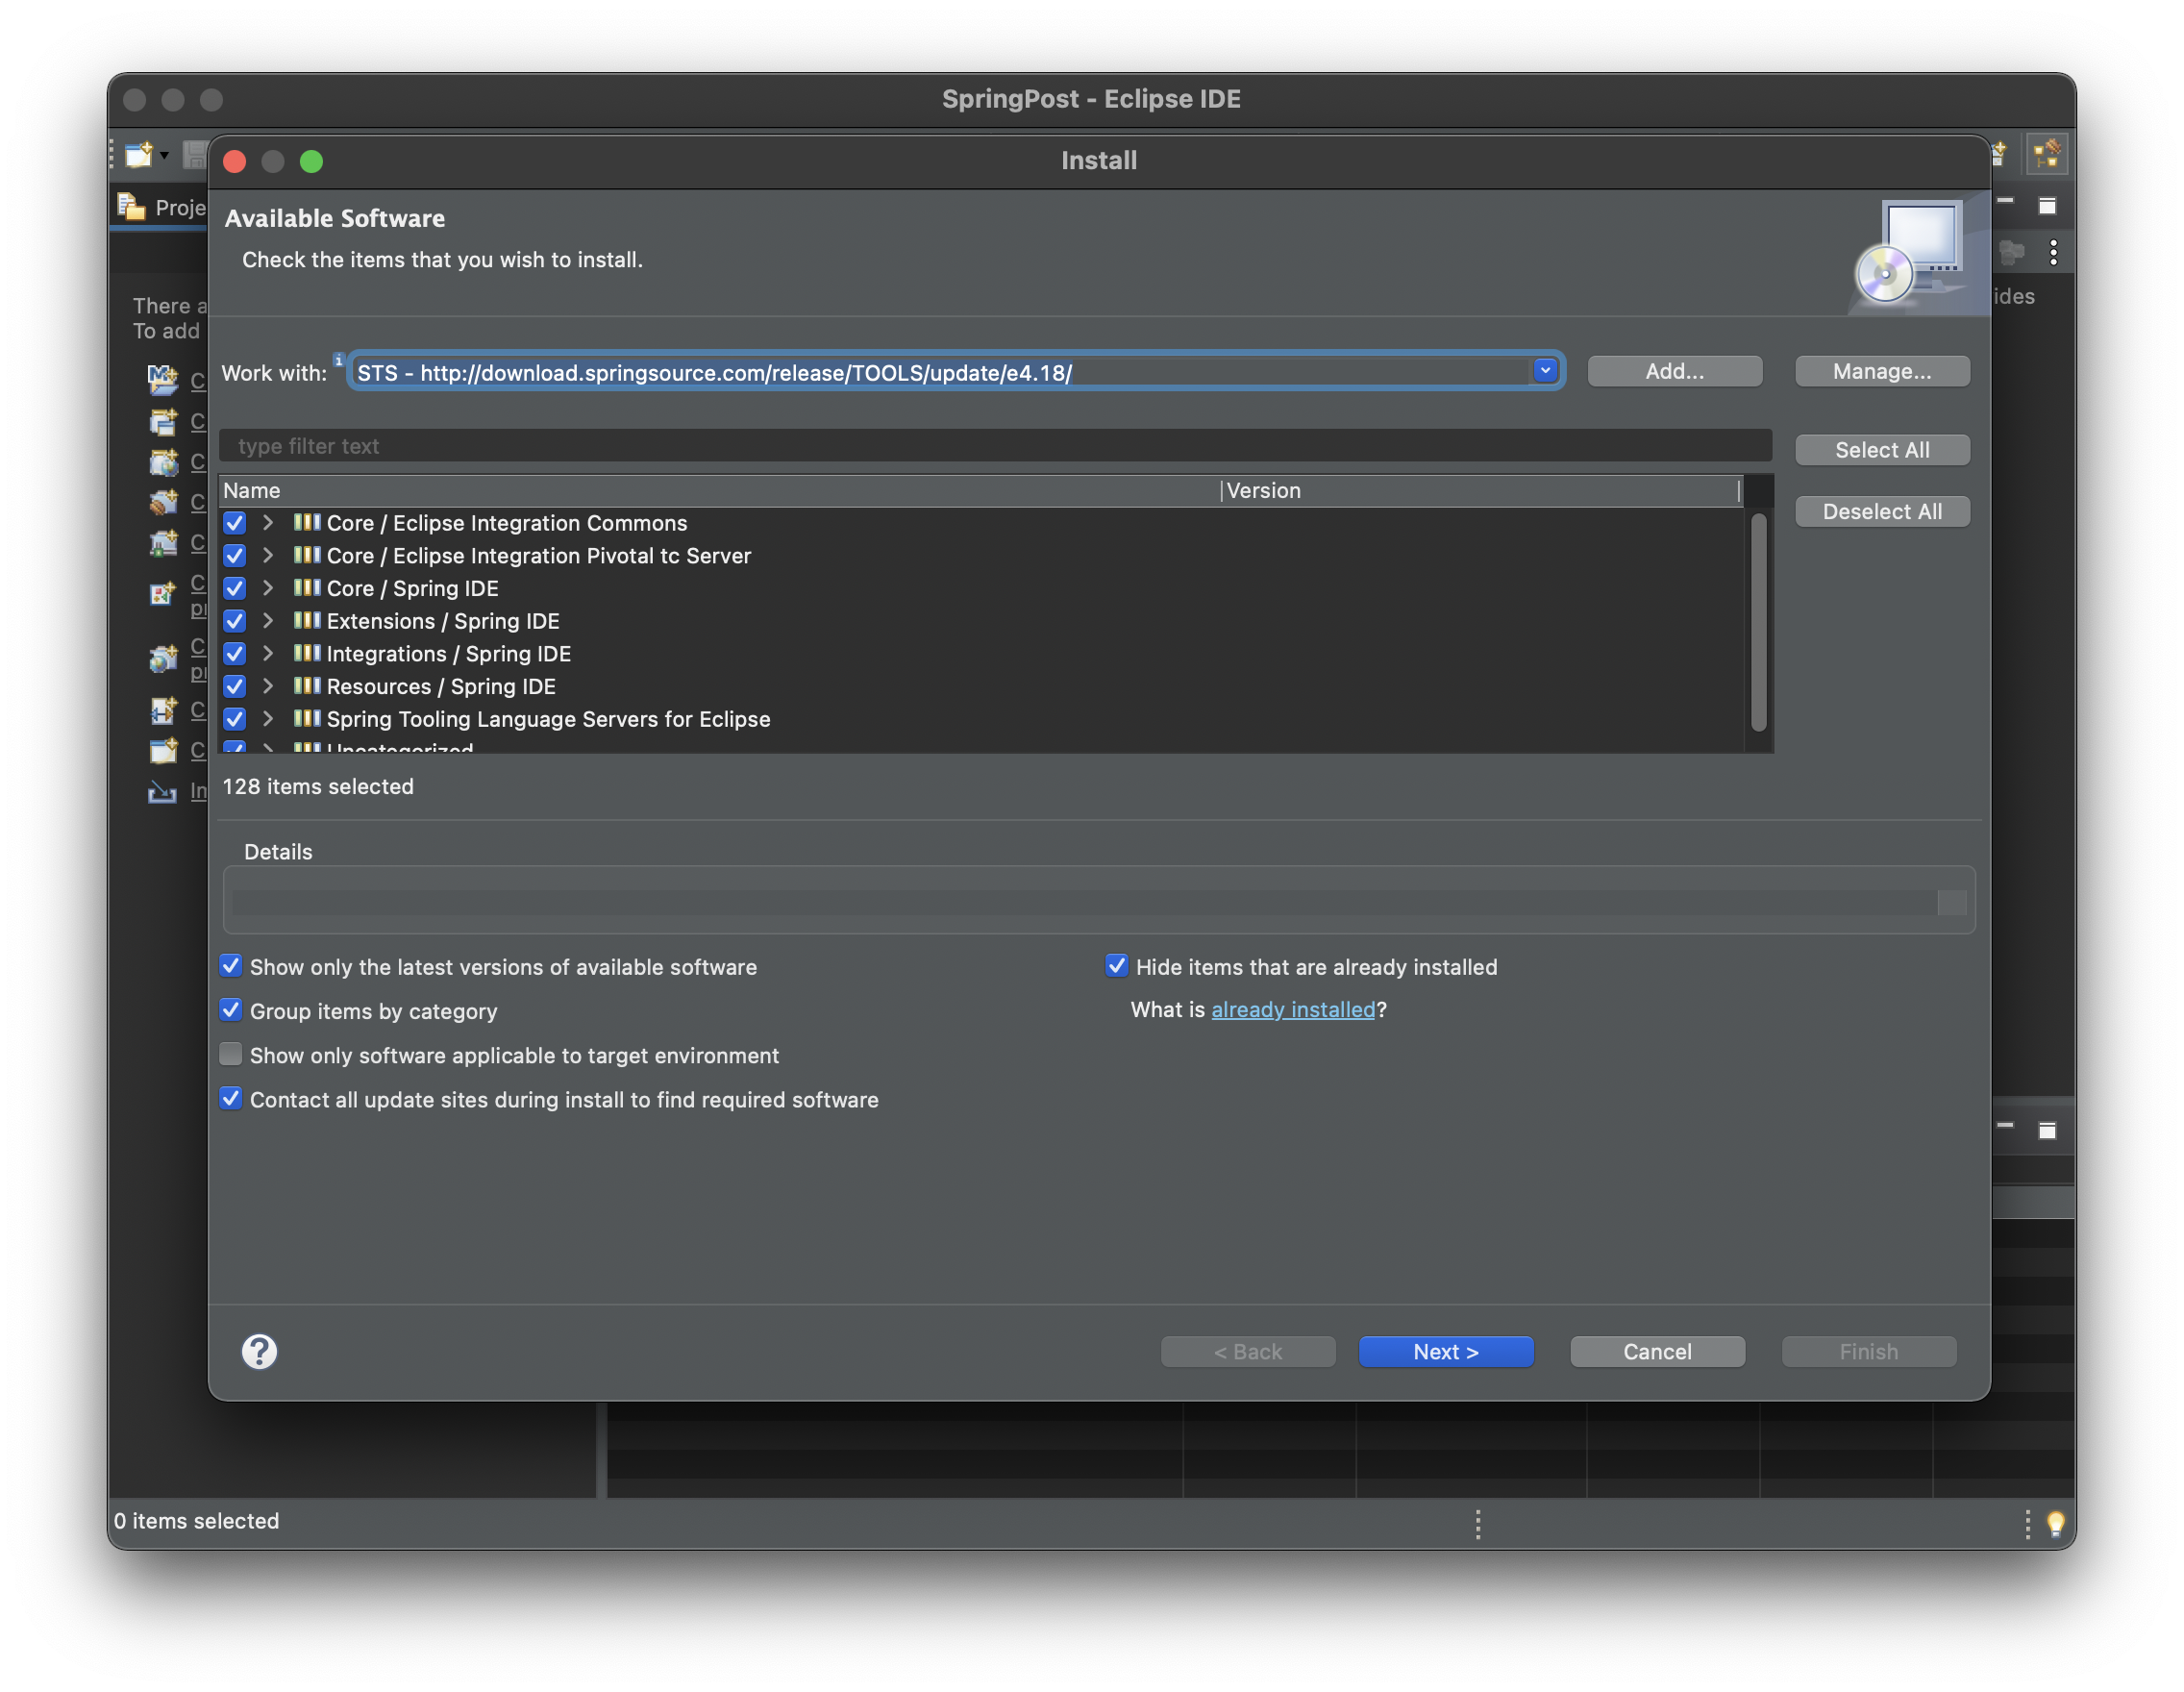2184x1692 pixels.
Task: Click the import arrow icon in Project Explorer
Action: click(x=162, y=791)
